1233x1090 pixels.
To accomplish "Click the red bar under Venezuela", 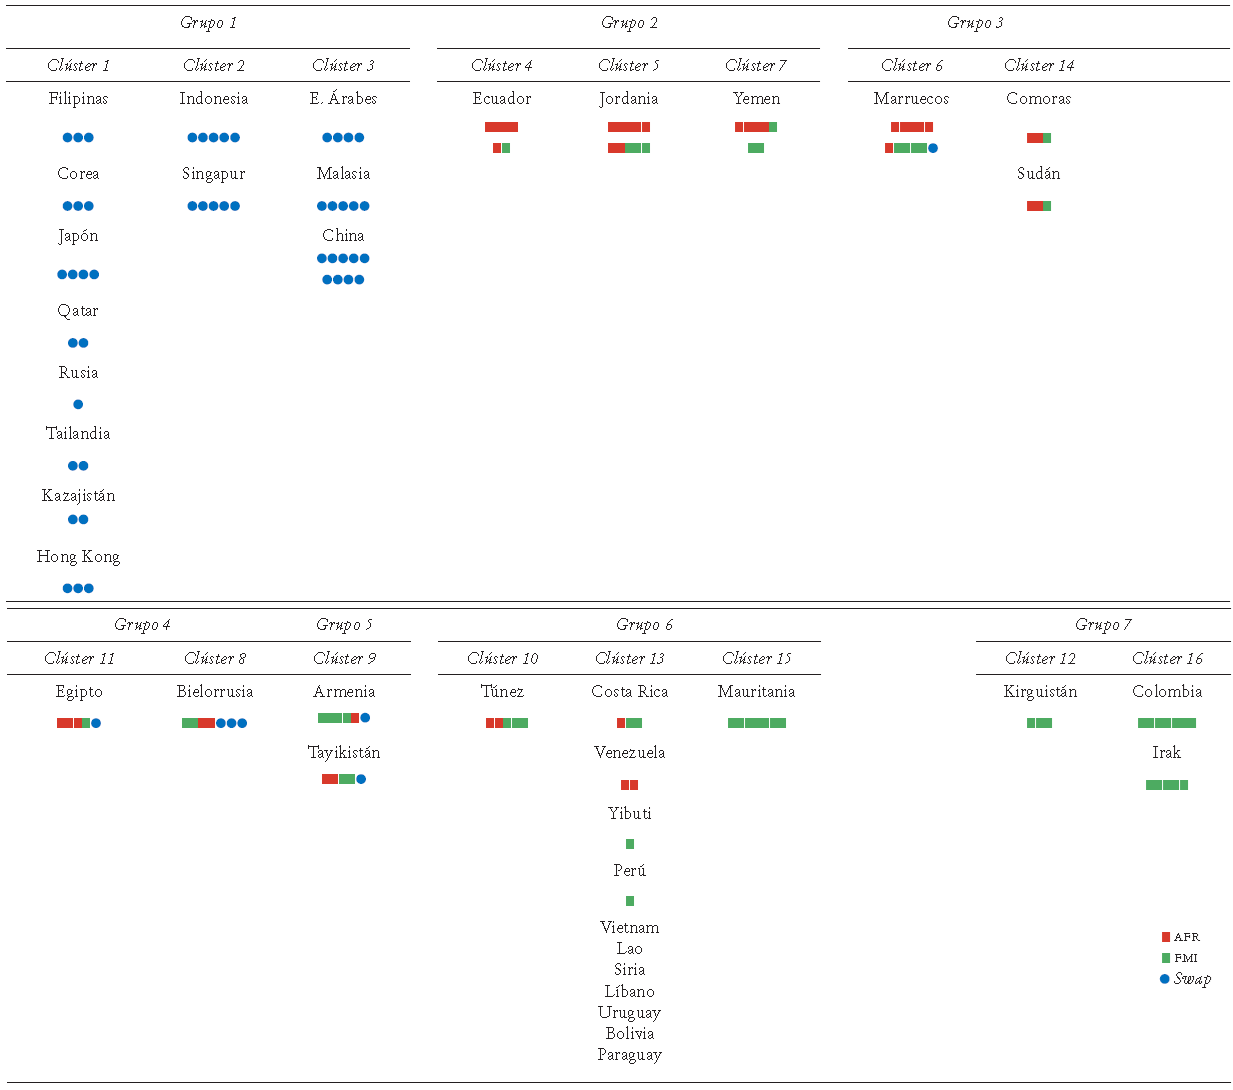I will [x=629, y=785].
